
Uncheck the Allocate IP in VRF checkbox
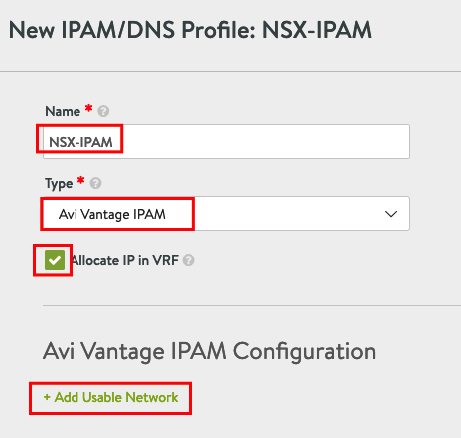tap(55, 260)
